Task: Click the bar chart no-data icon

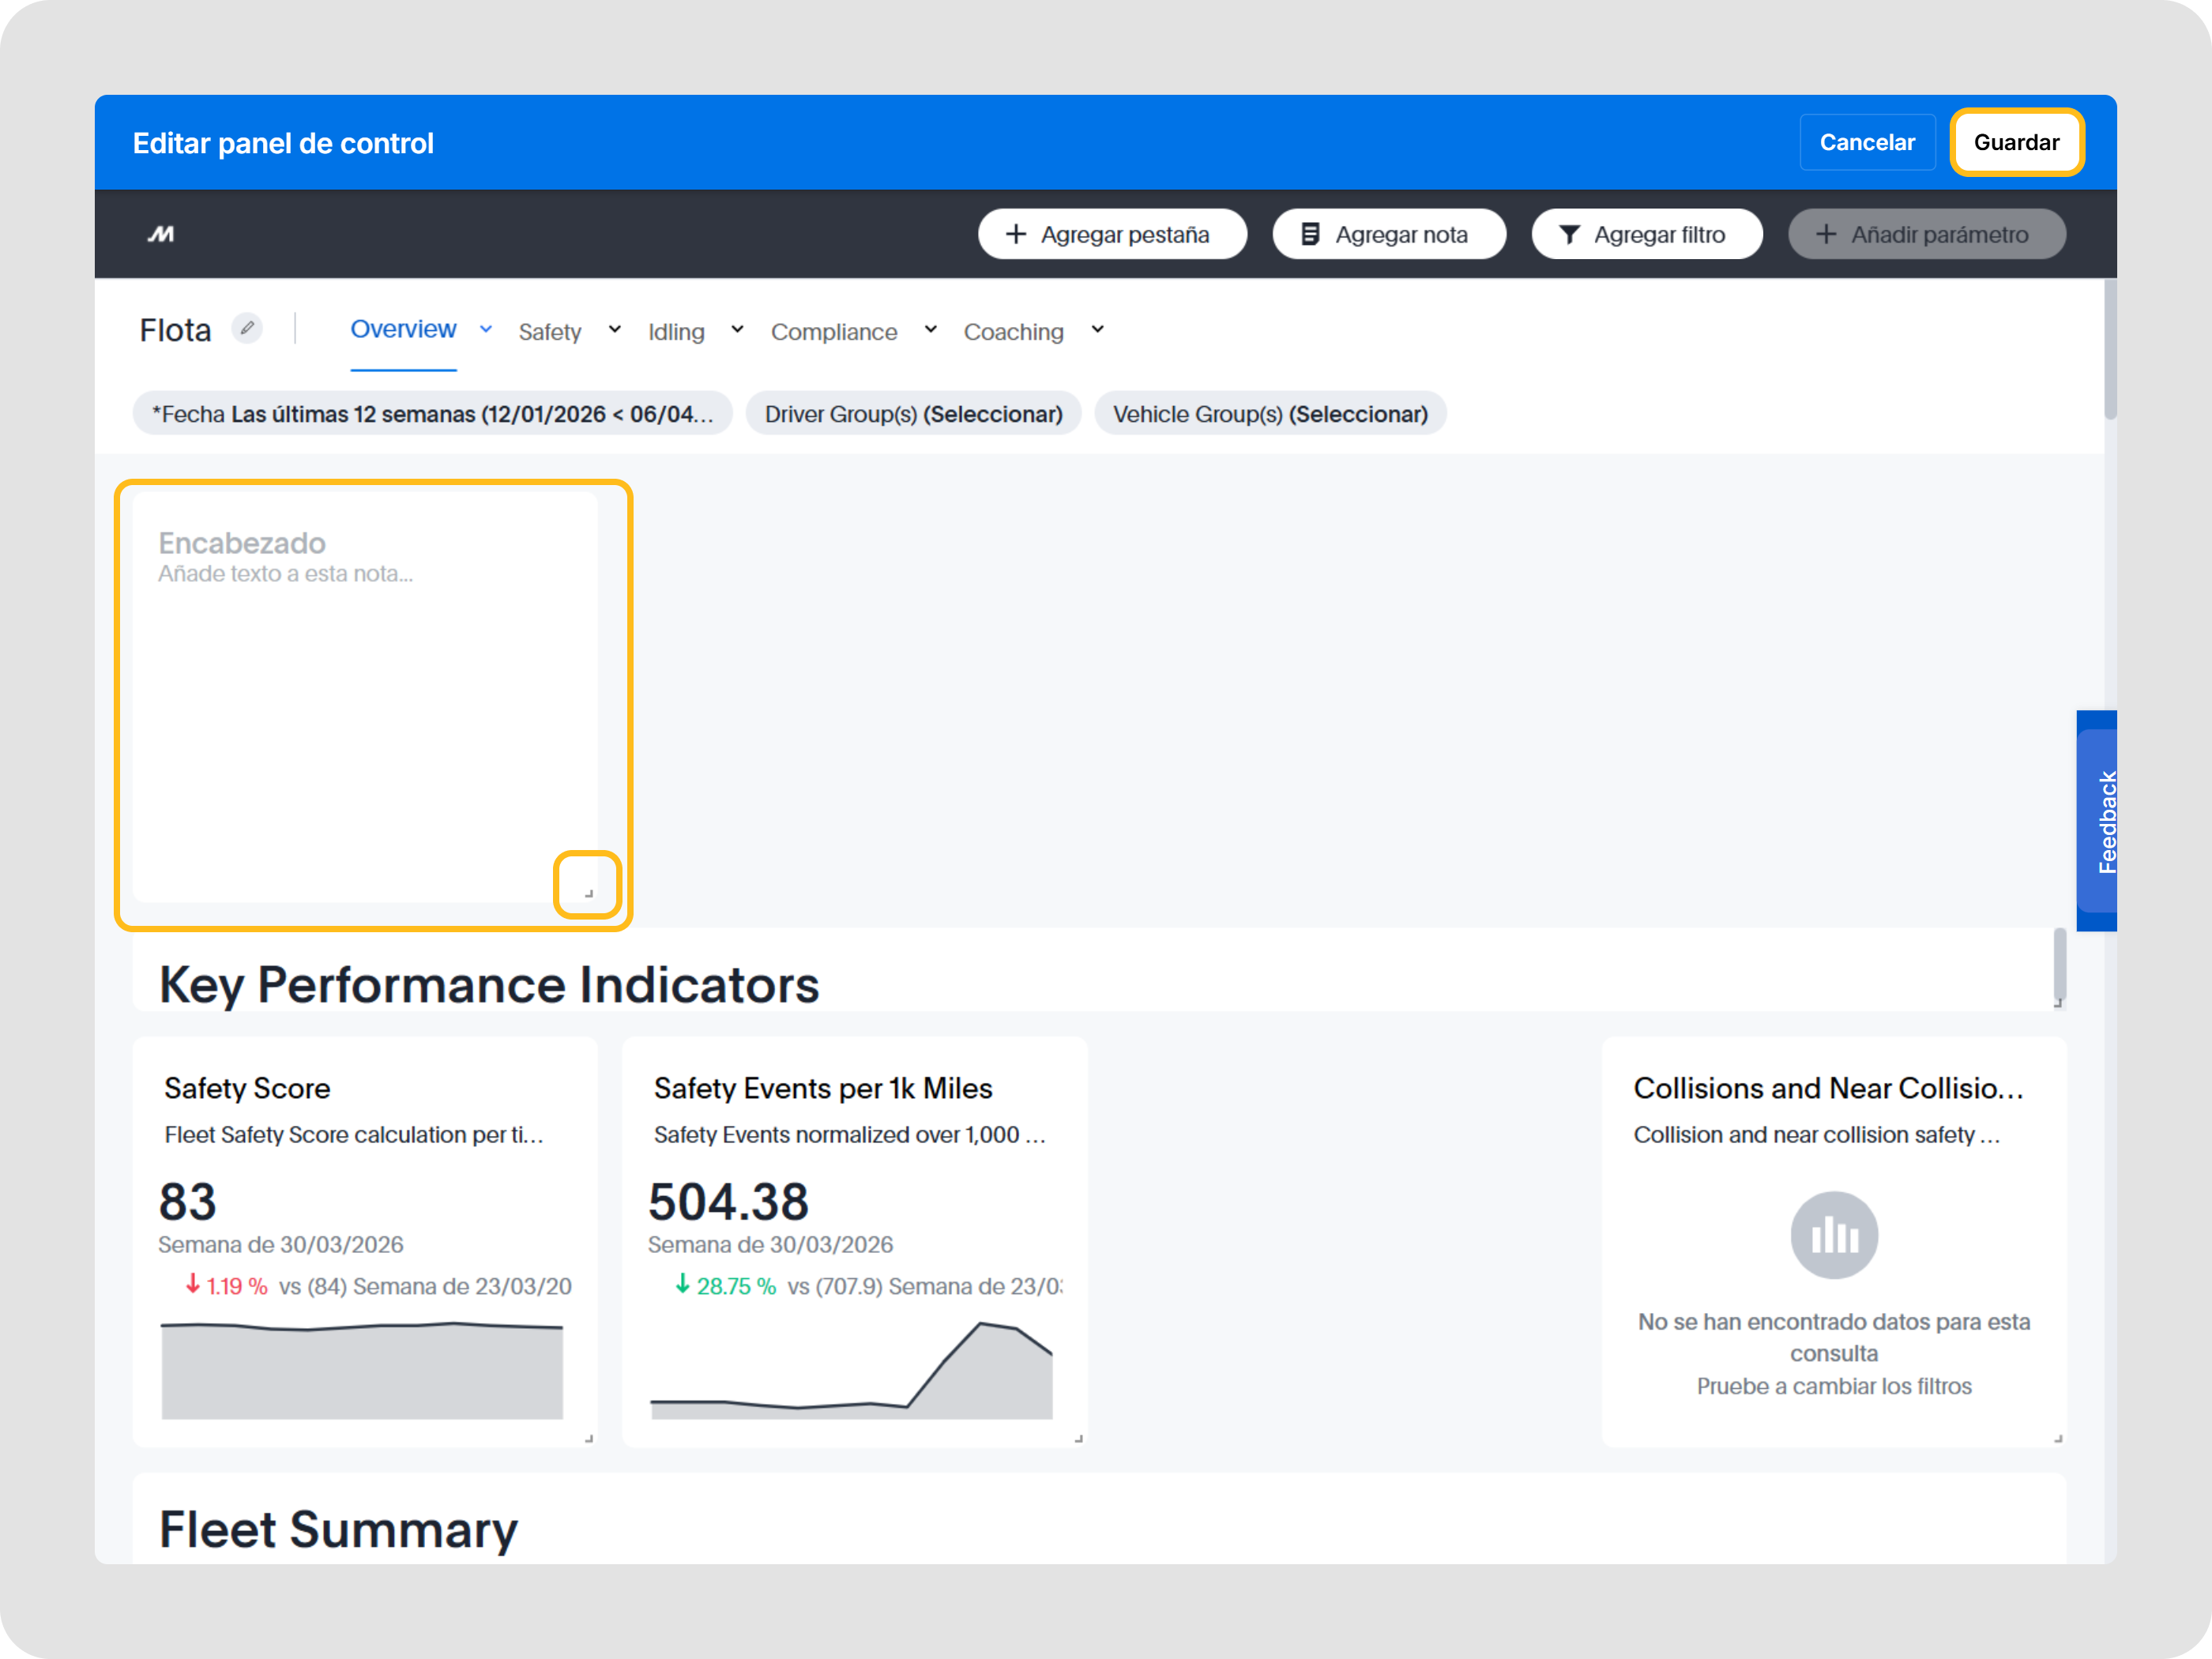Action: click(x=1833, y=1234)
